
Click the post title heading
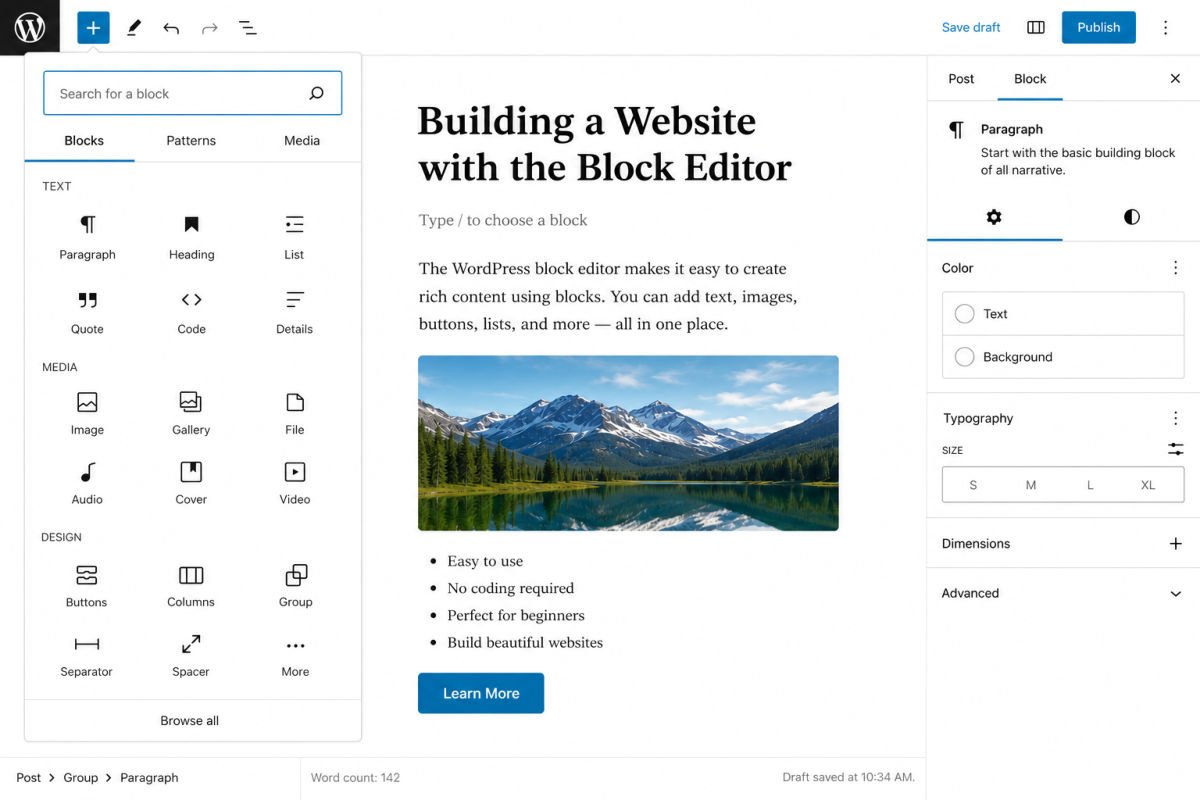click(x=605, y=144)
